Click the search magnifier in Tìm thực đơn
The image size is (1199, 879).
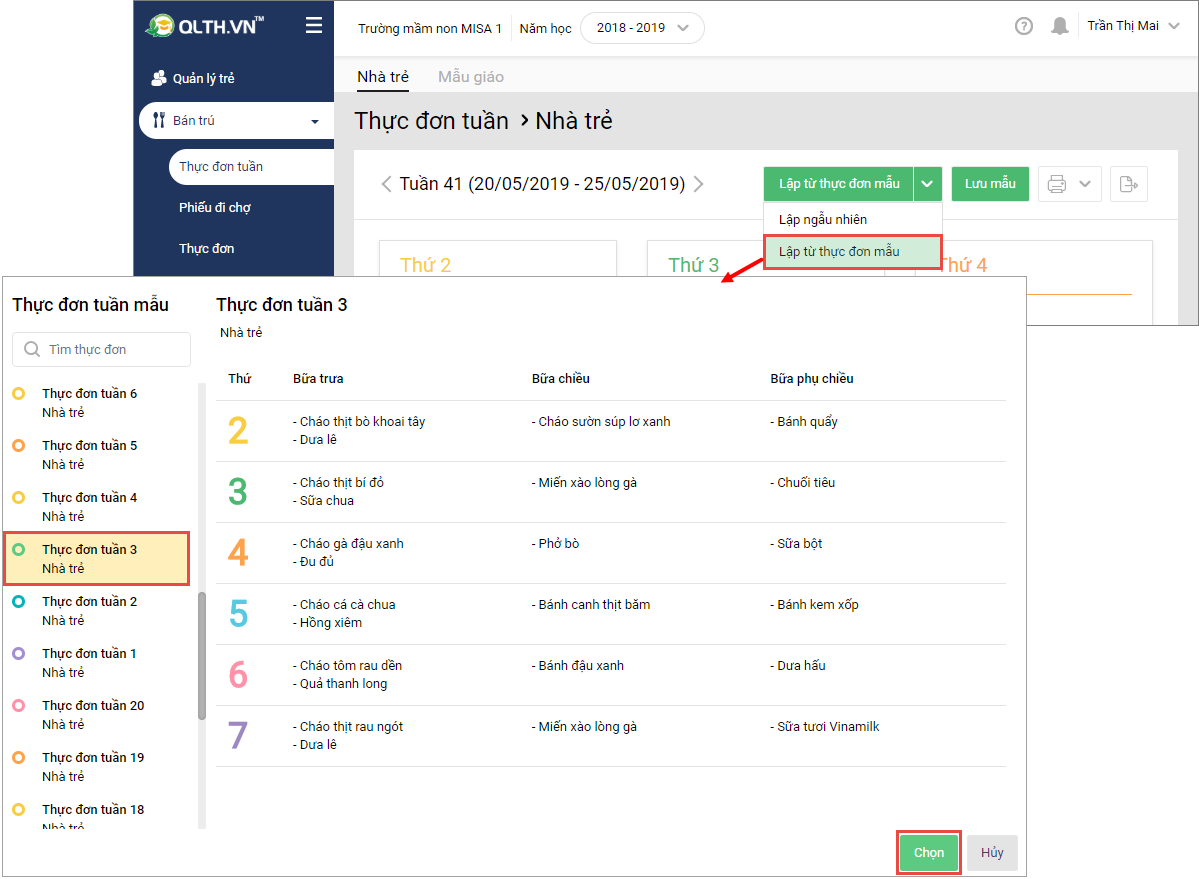click(32, 349)
